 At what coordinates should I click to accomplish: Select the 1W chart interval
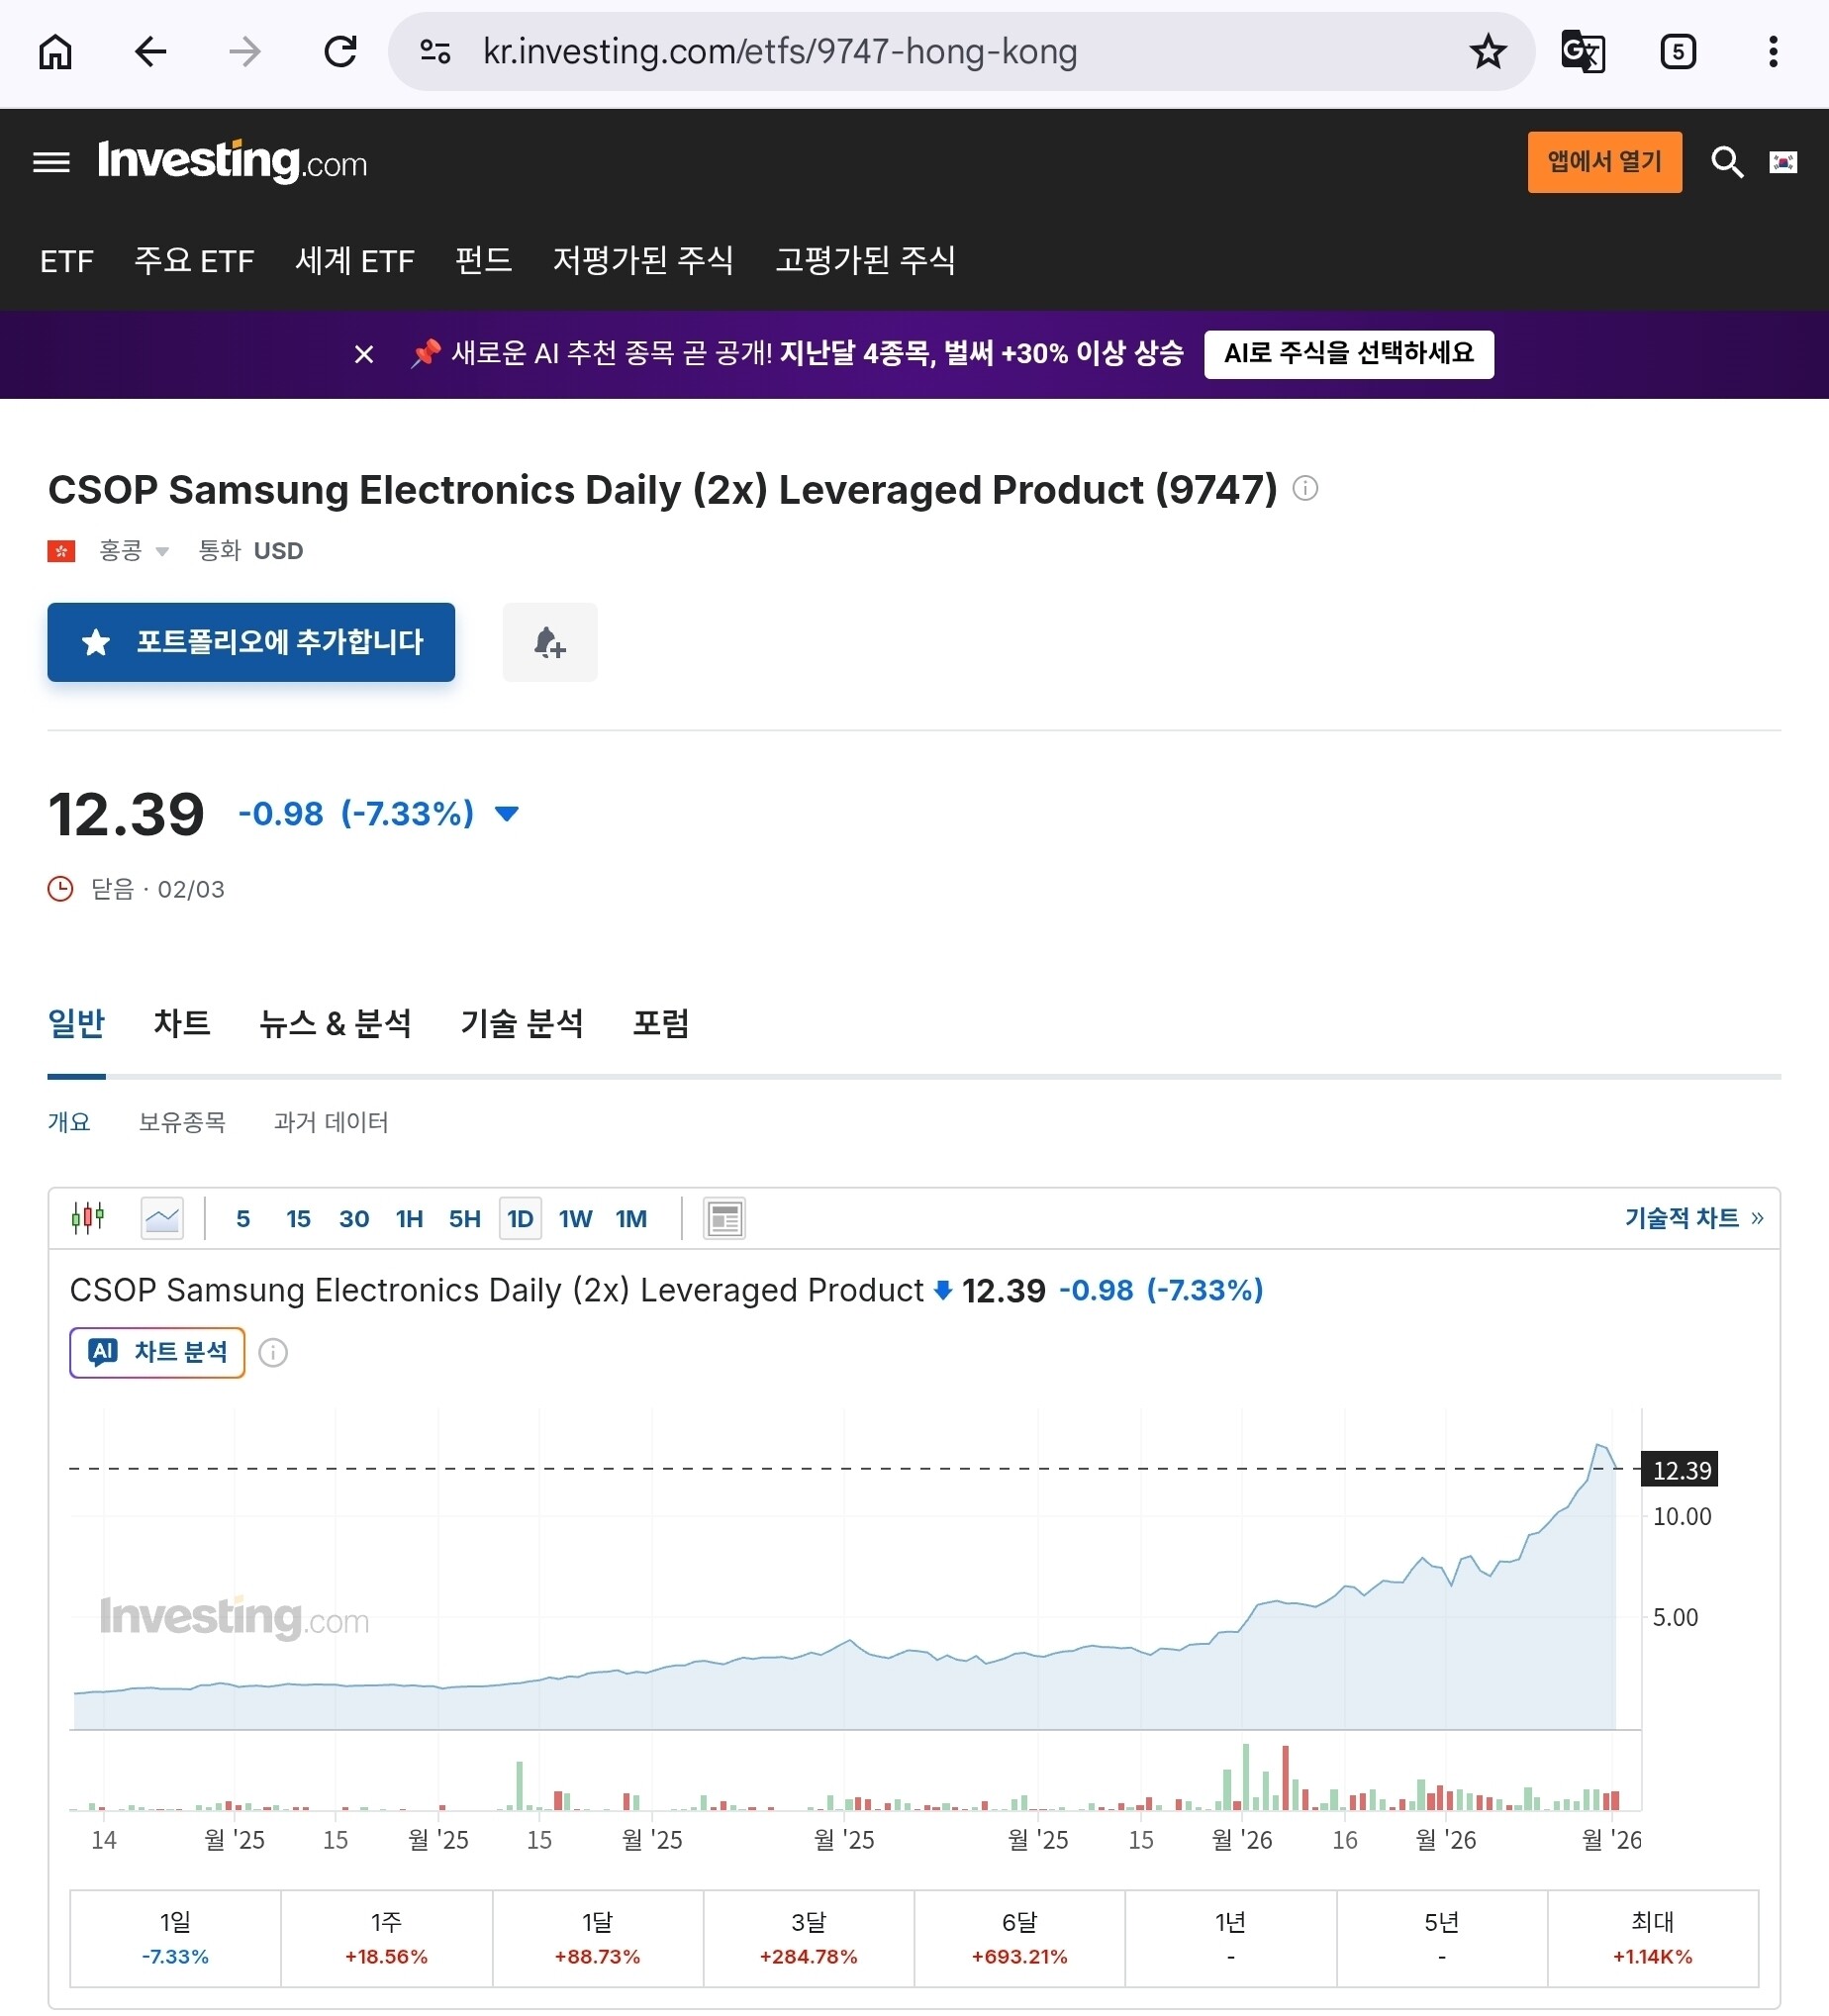575,1218
